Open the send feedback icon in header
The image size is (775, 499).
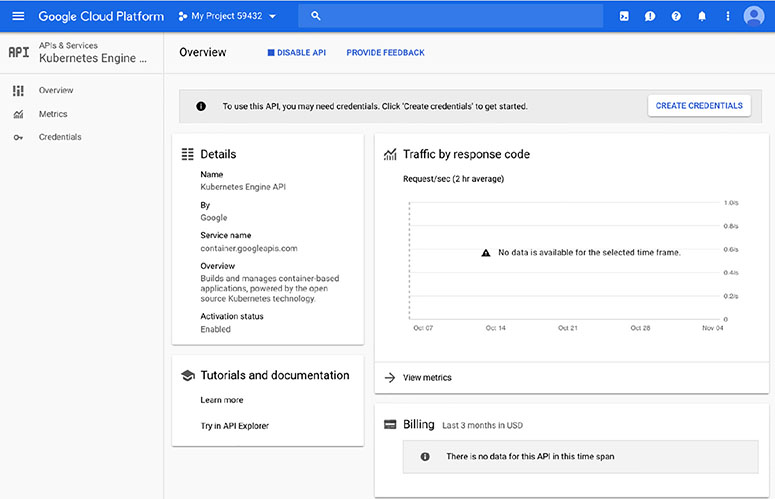[x=650, y=16]
